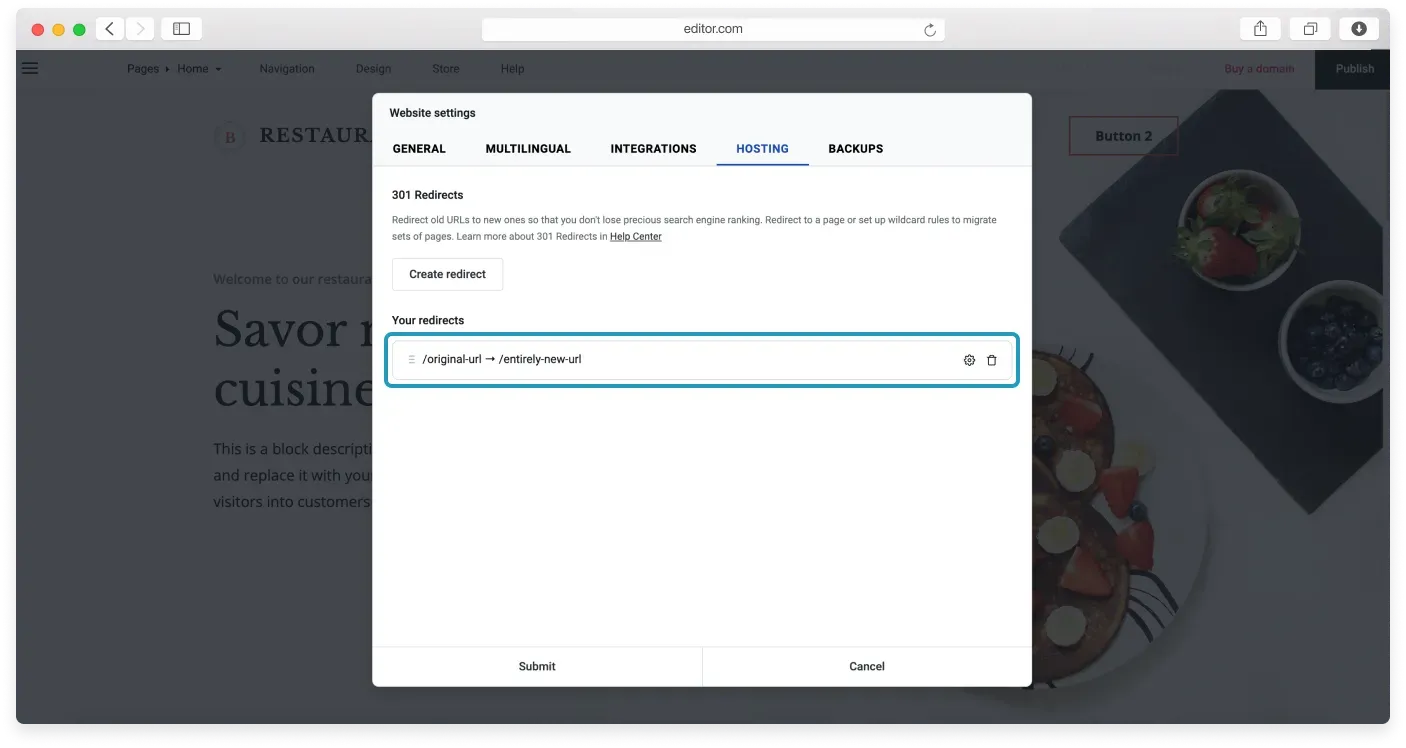This screenshot has width=1406, height=748.
Task: Delete the /original-url redirect with trash icon
Action: 992,360
